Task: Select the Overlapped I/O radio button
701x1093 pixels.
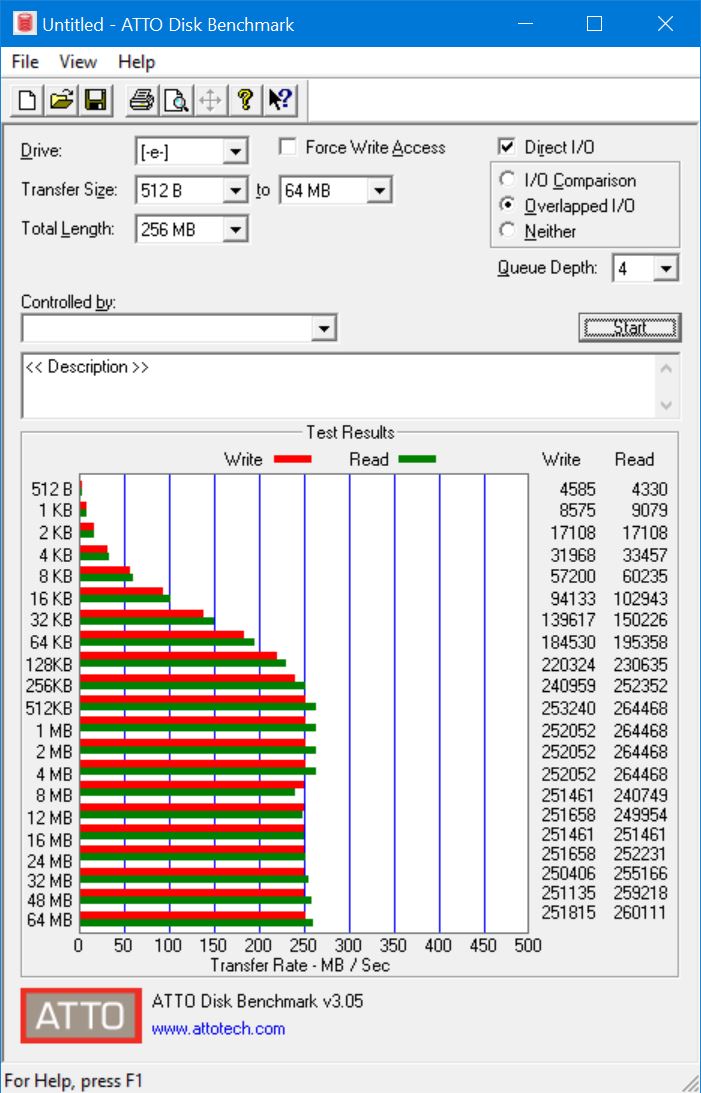Action: click(x=507, y=205)
